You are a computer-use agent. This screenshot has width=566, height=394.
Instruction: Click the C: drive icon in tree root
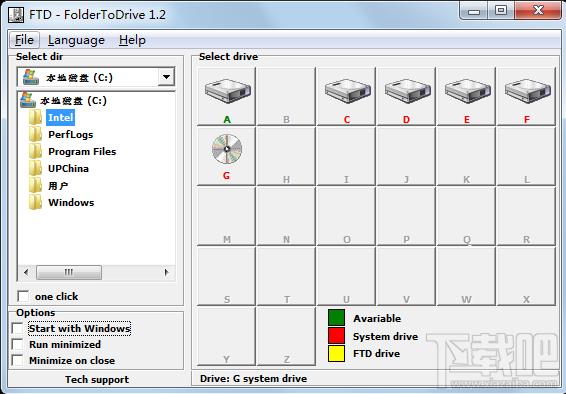click(x=28, y=100)
